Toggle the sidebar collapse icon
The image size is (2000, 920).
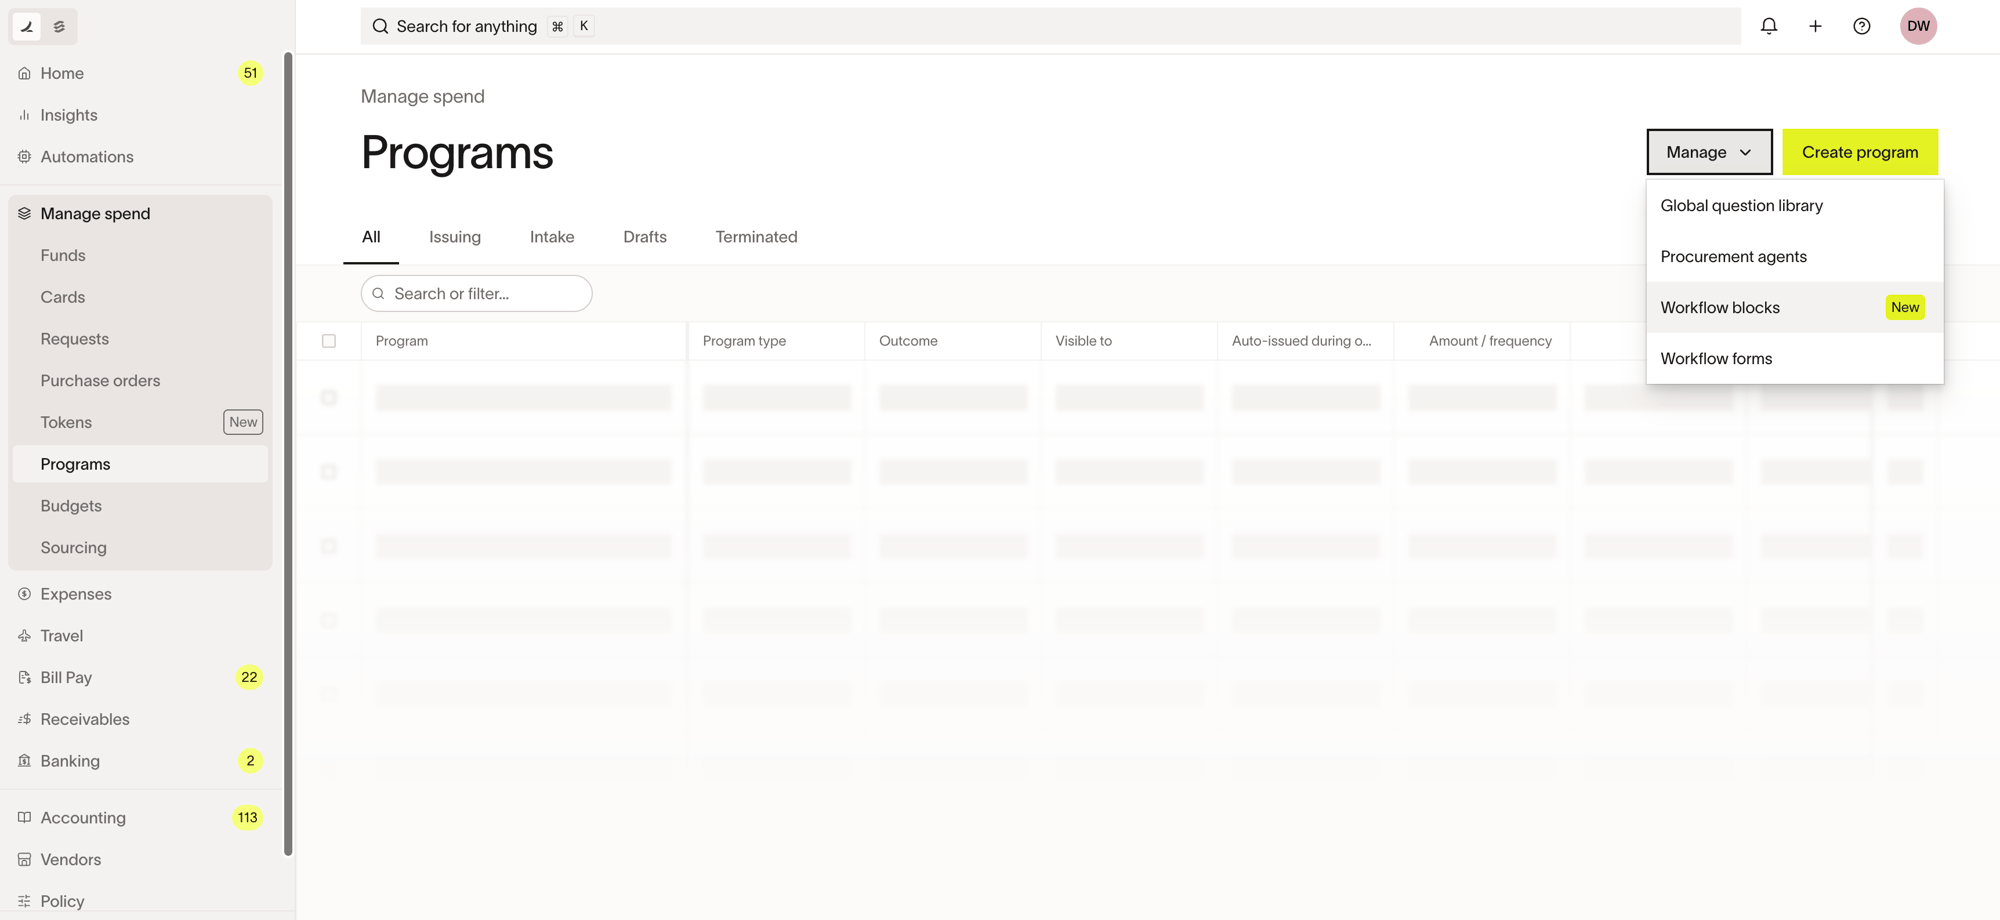tap(59, 26)
